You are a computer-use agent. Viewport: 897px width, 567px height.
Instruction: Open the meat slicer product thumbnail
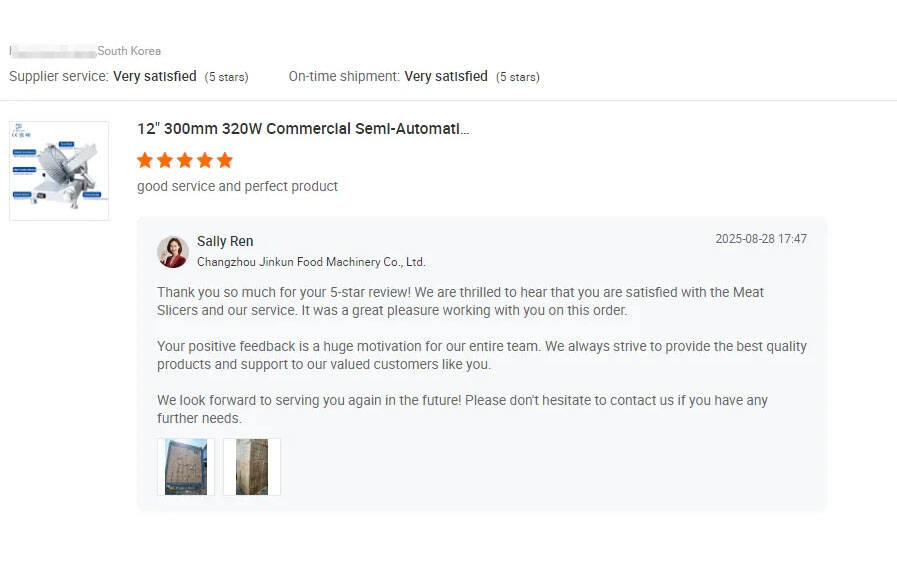tap(59, 171)
